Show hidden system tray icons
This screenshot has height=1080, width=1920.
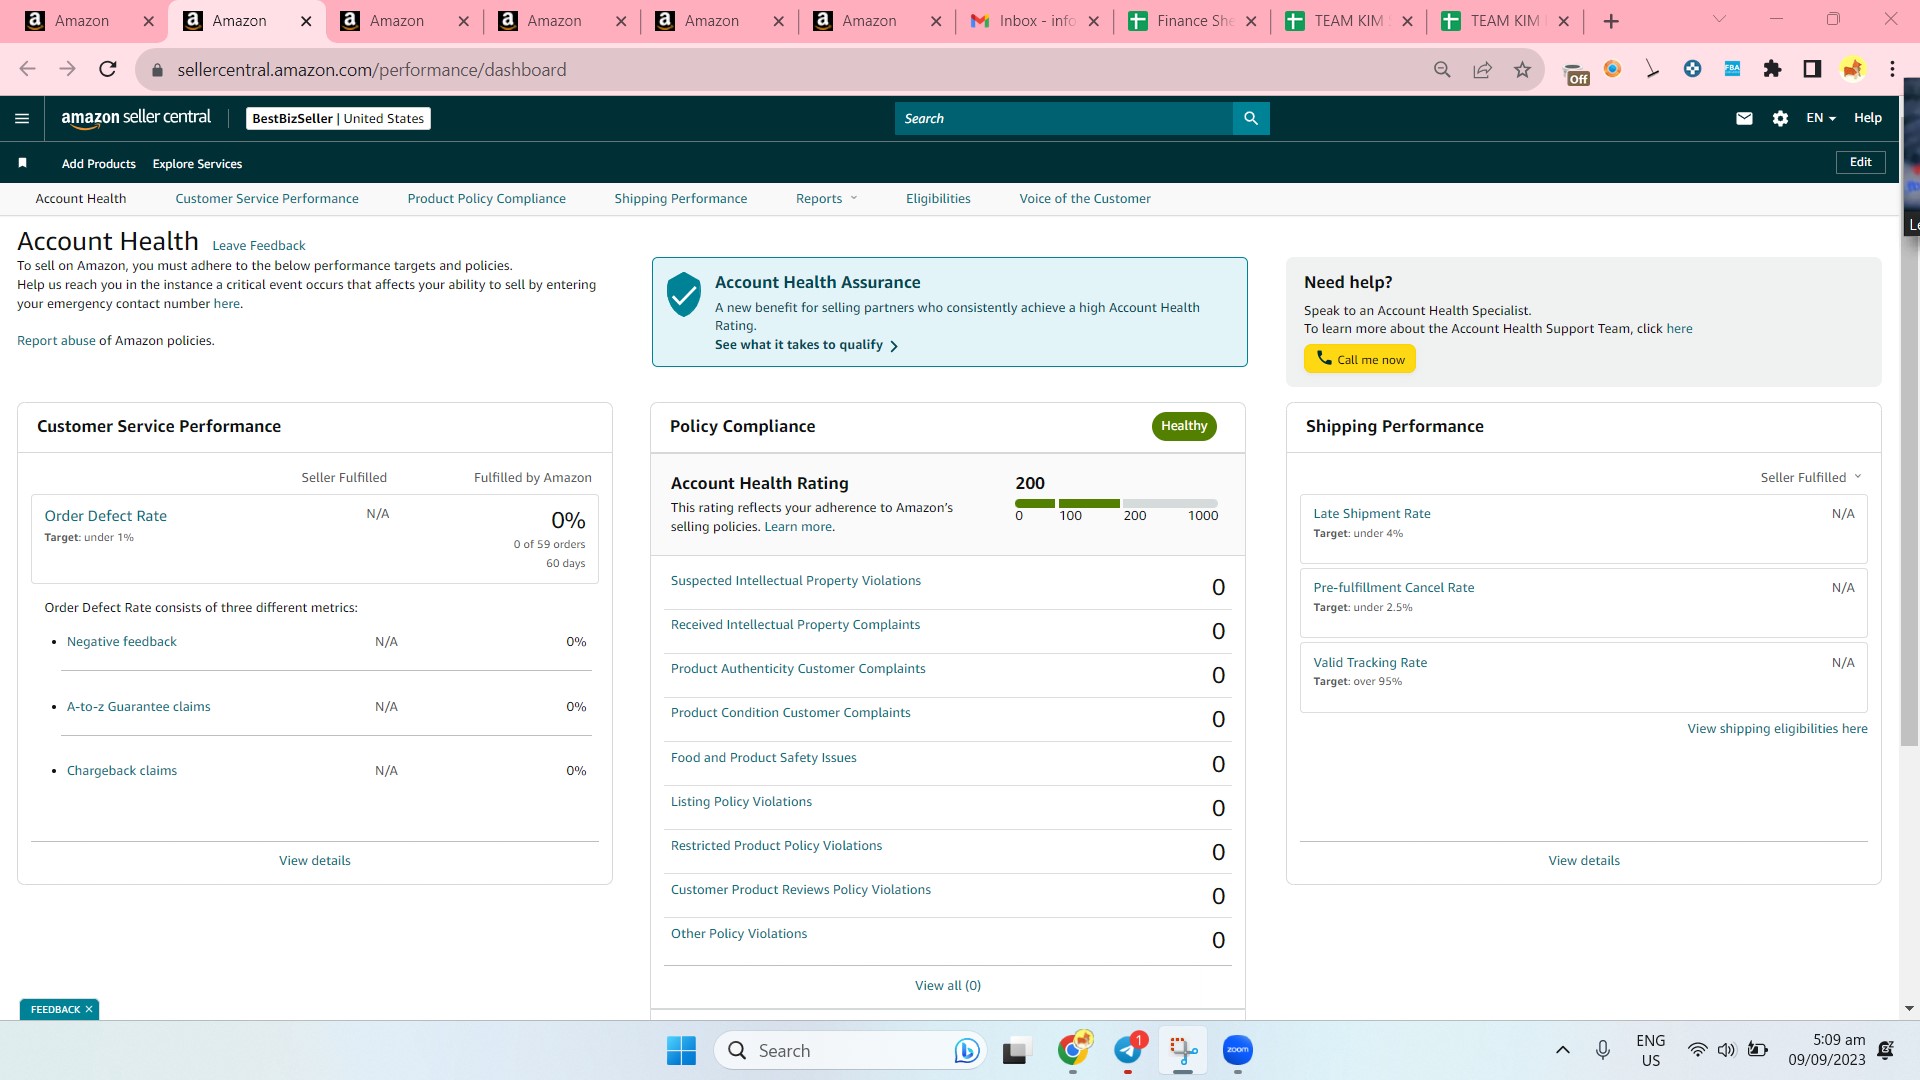coord(1562,1050)
